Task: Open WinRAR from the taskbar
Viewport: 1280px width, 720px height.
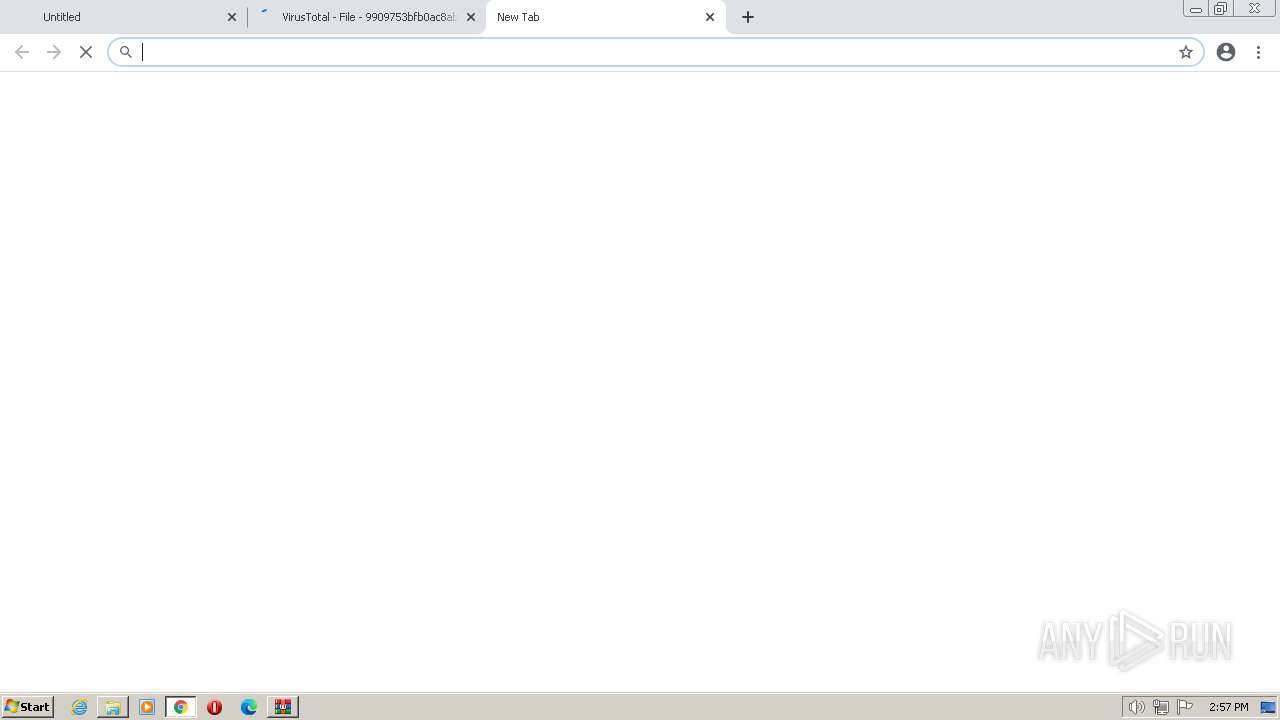Action: click(x=283, y=707)
